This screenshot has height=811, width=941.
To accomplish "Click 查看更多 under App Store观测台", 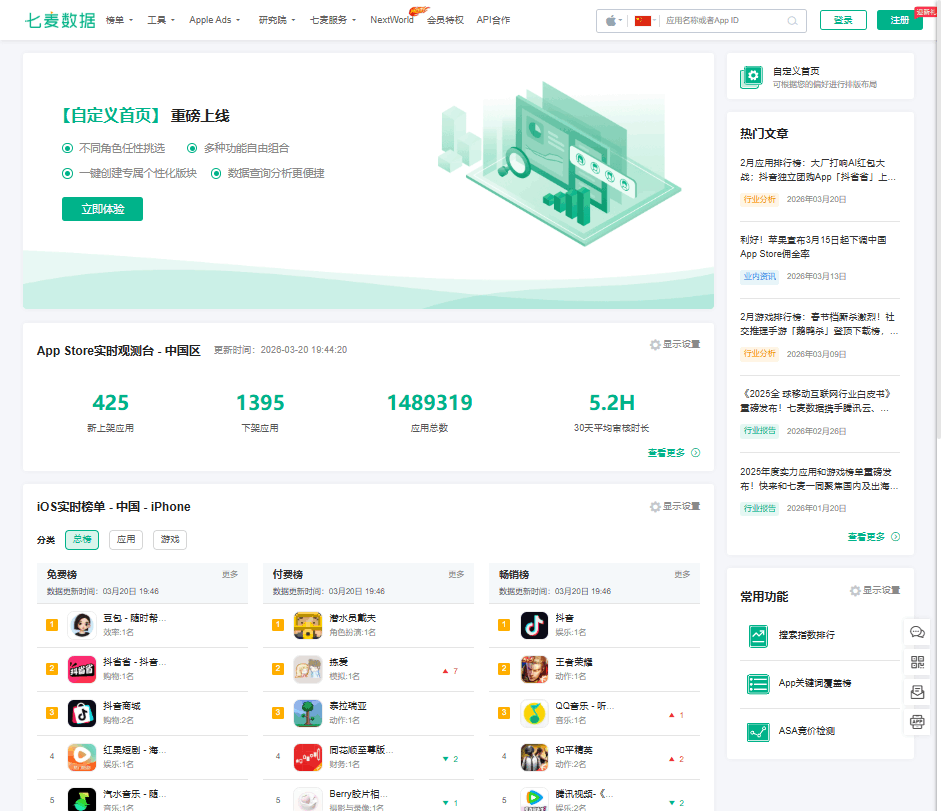I will (x=666, y=452).
